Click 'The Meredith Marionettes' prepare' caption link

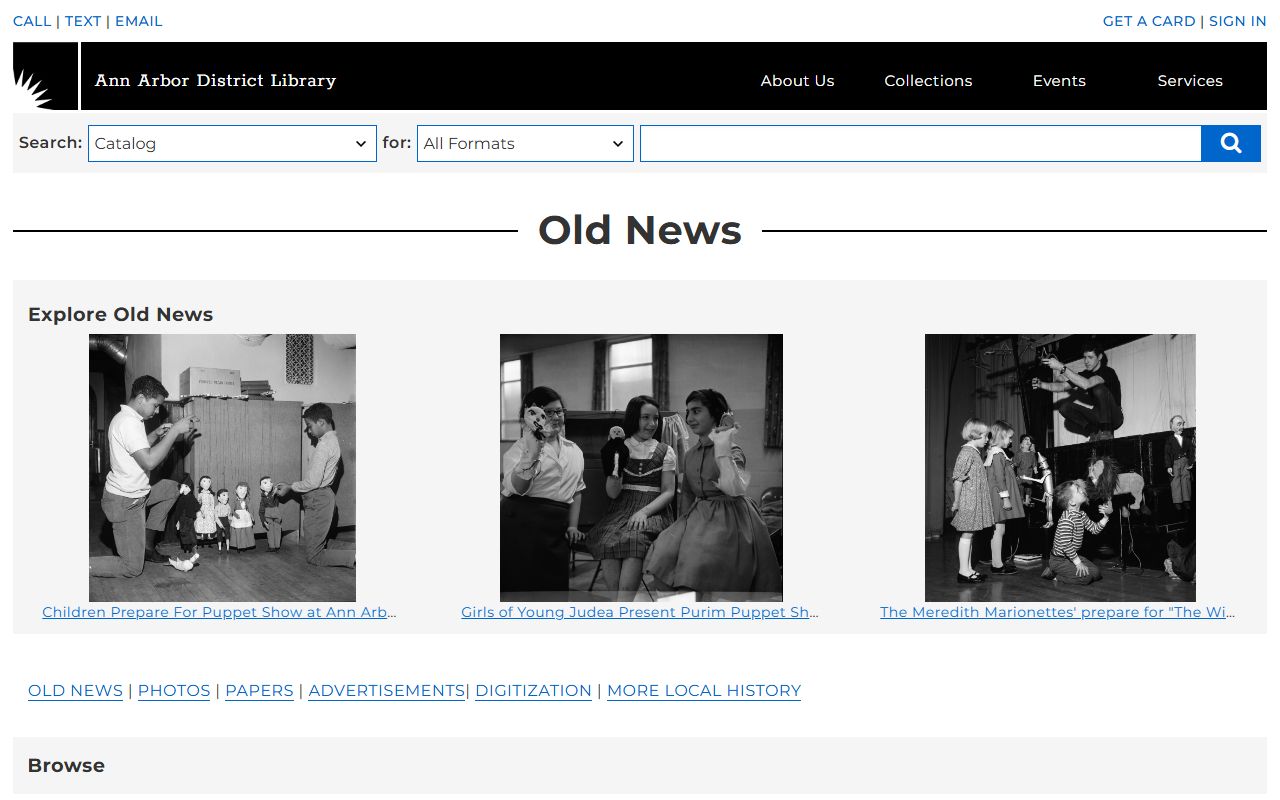pyautogui.click(x=1058, y=612)
